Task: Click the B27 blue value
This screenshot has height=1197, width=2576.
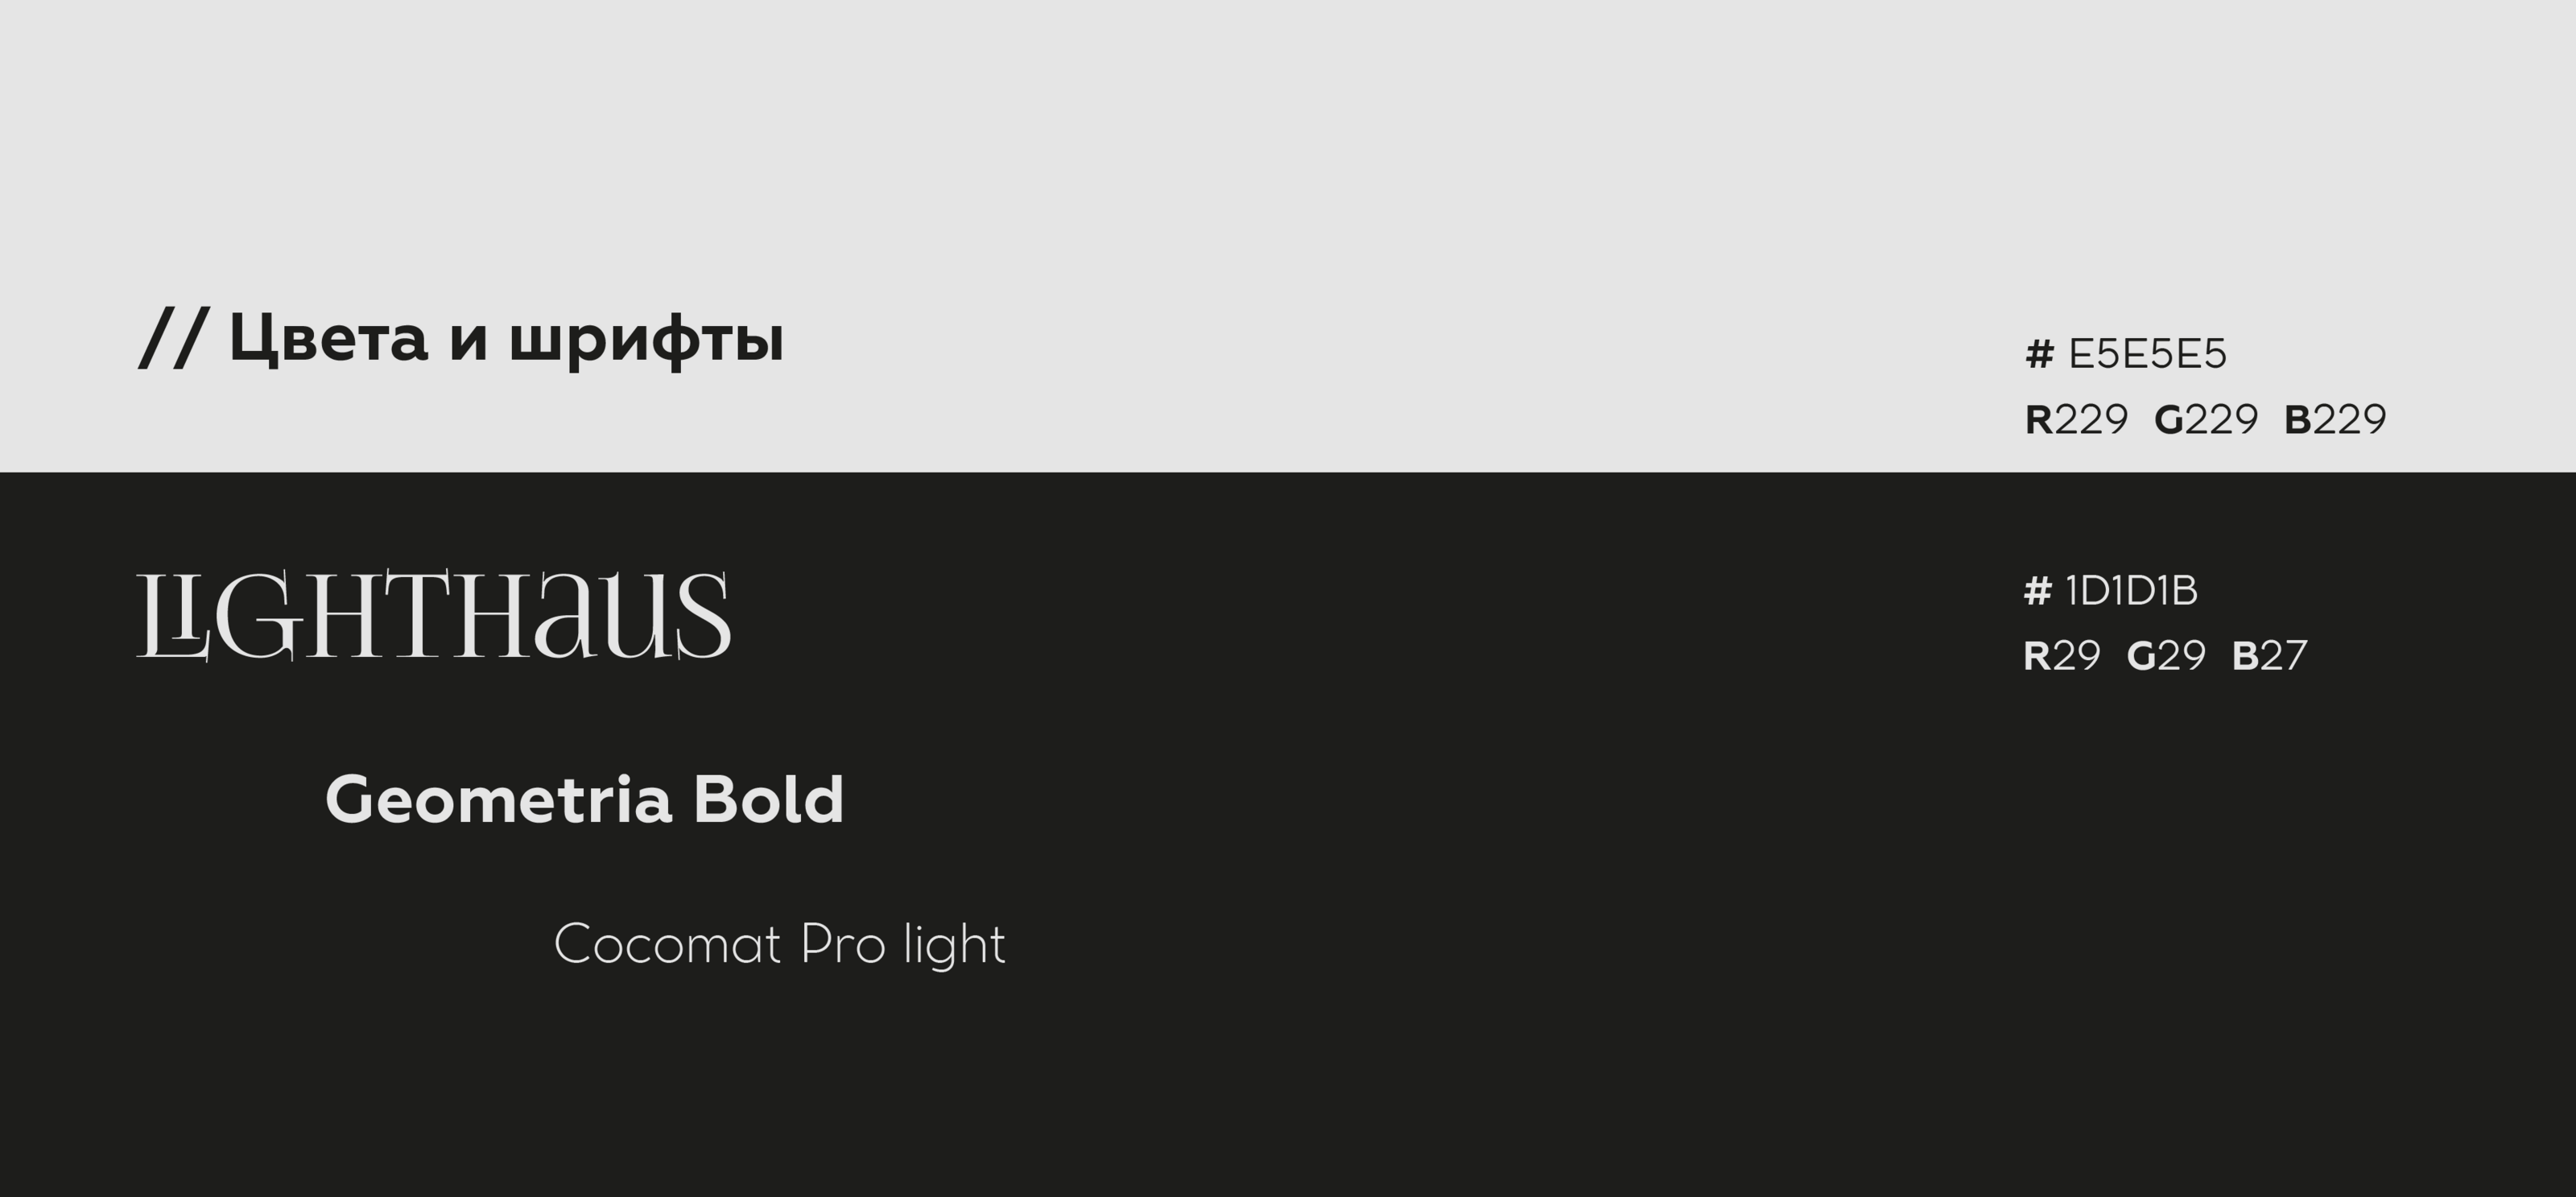Action: pos(2269,656)
